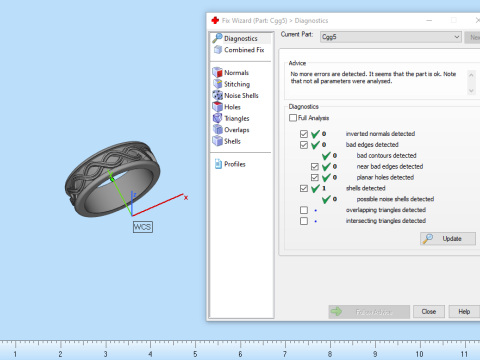Minimize the Fix Wizard window

pos(429,21)
